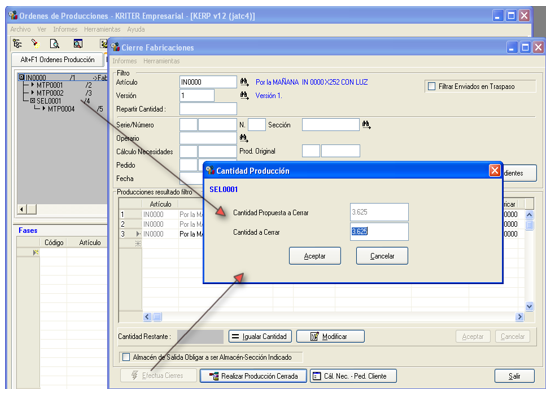
Task: Select MTP0002 tree item
Action: point(50,93)
